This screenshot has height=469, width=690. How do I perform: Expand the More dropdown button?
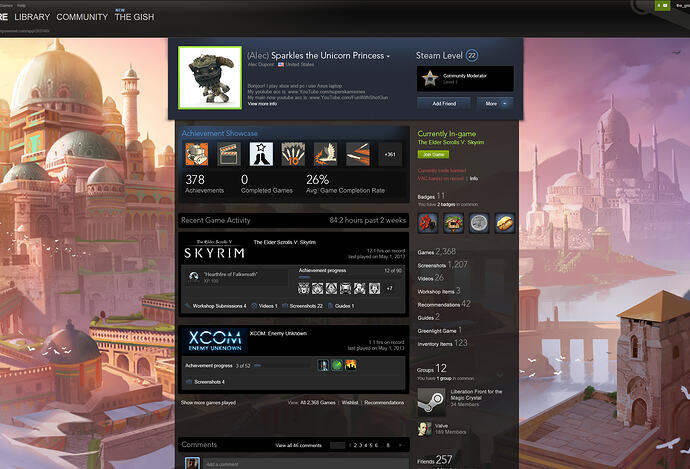pyautogui.click(x=495, y=103)
